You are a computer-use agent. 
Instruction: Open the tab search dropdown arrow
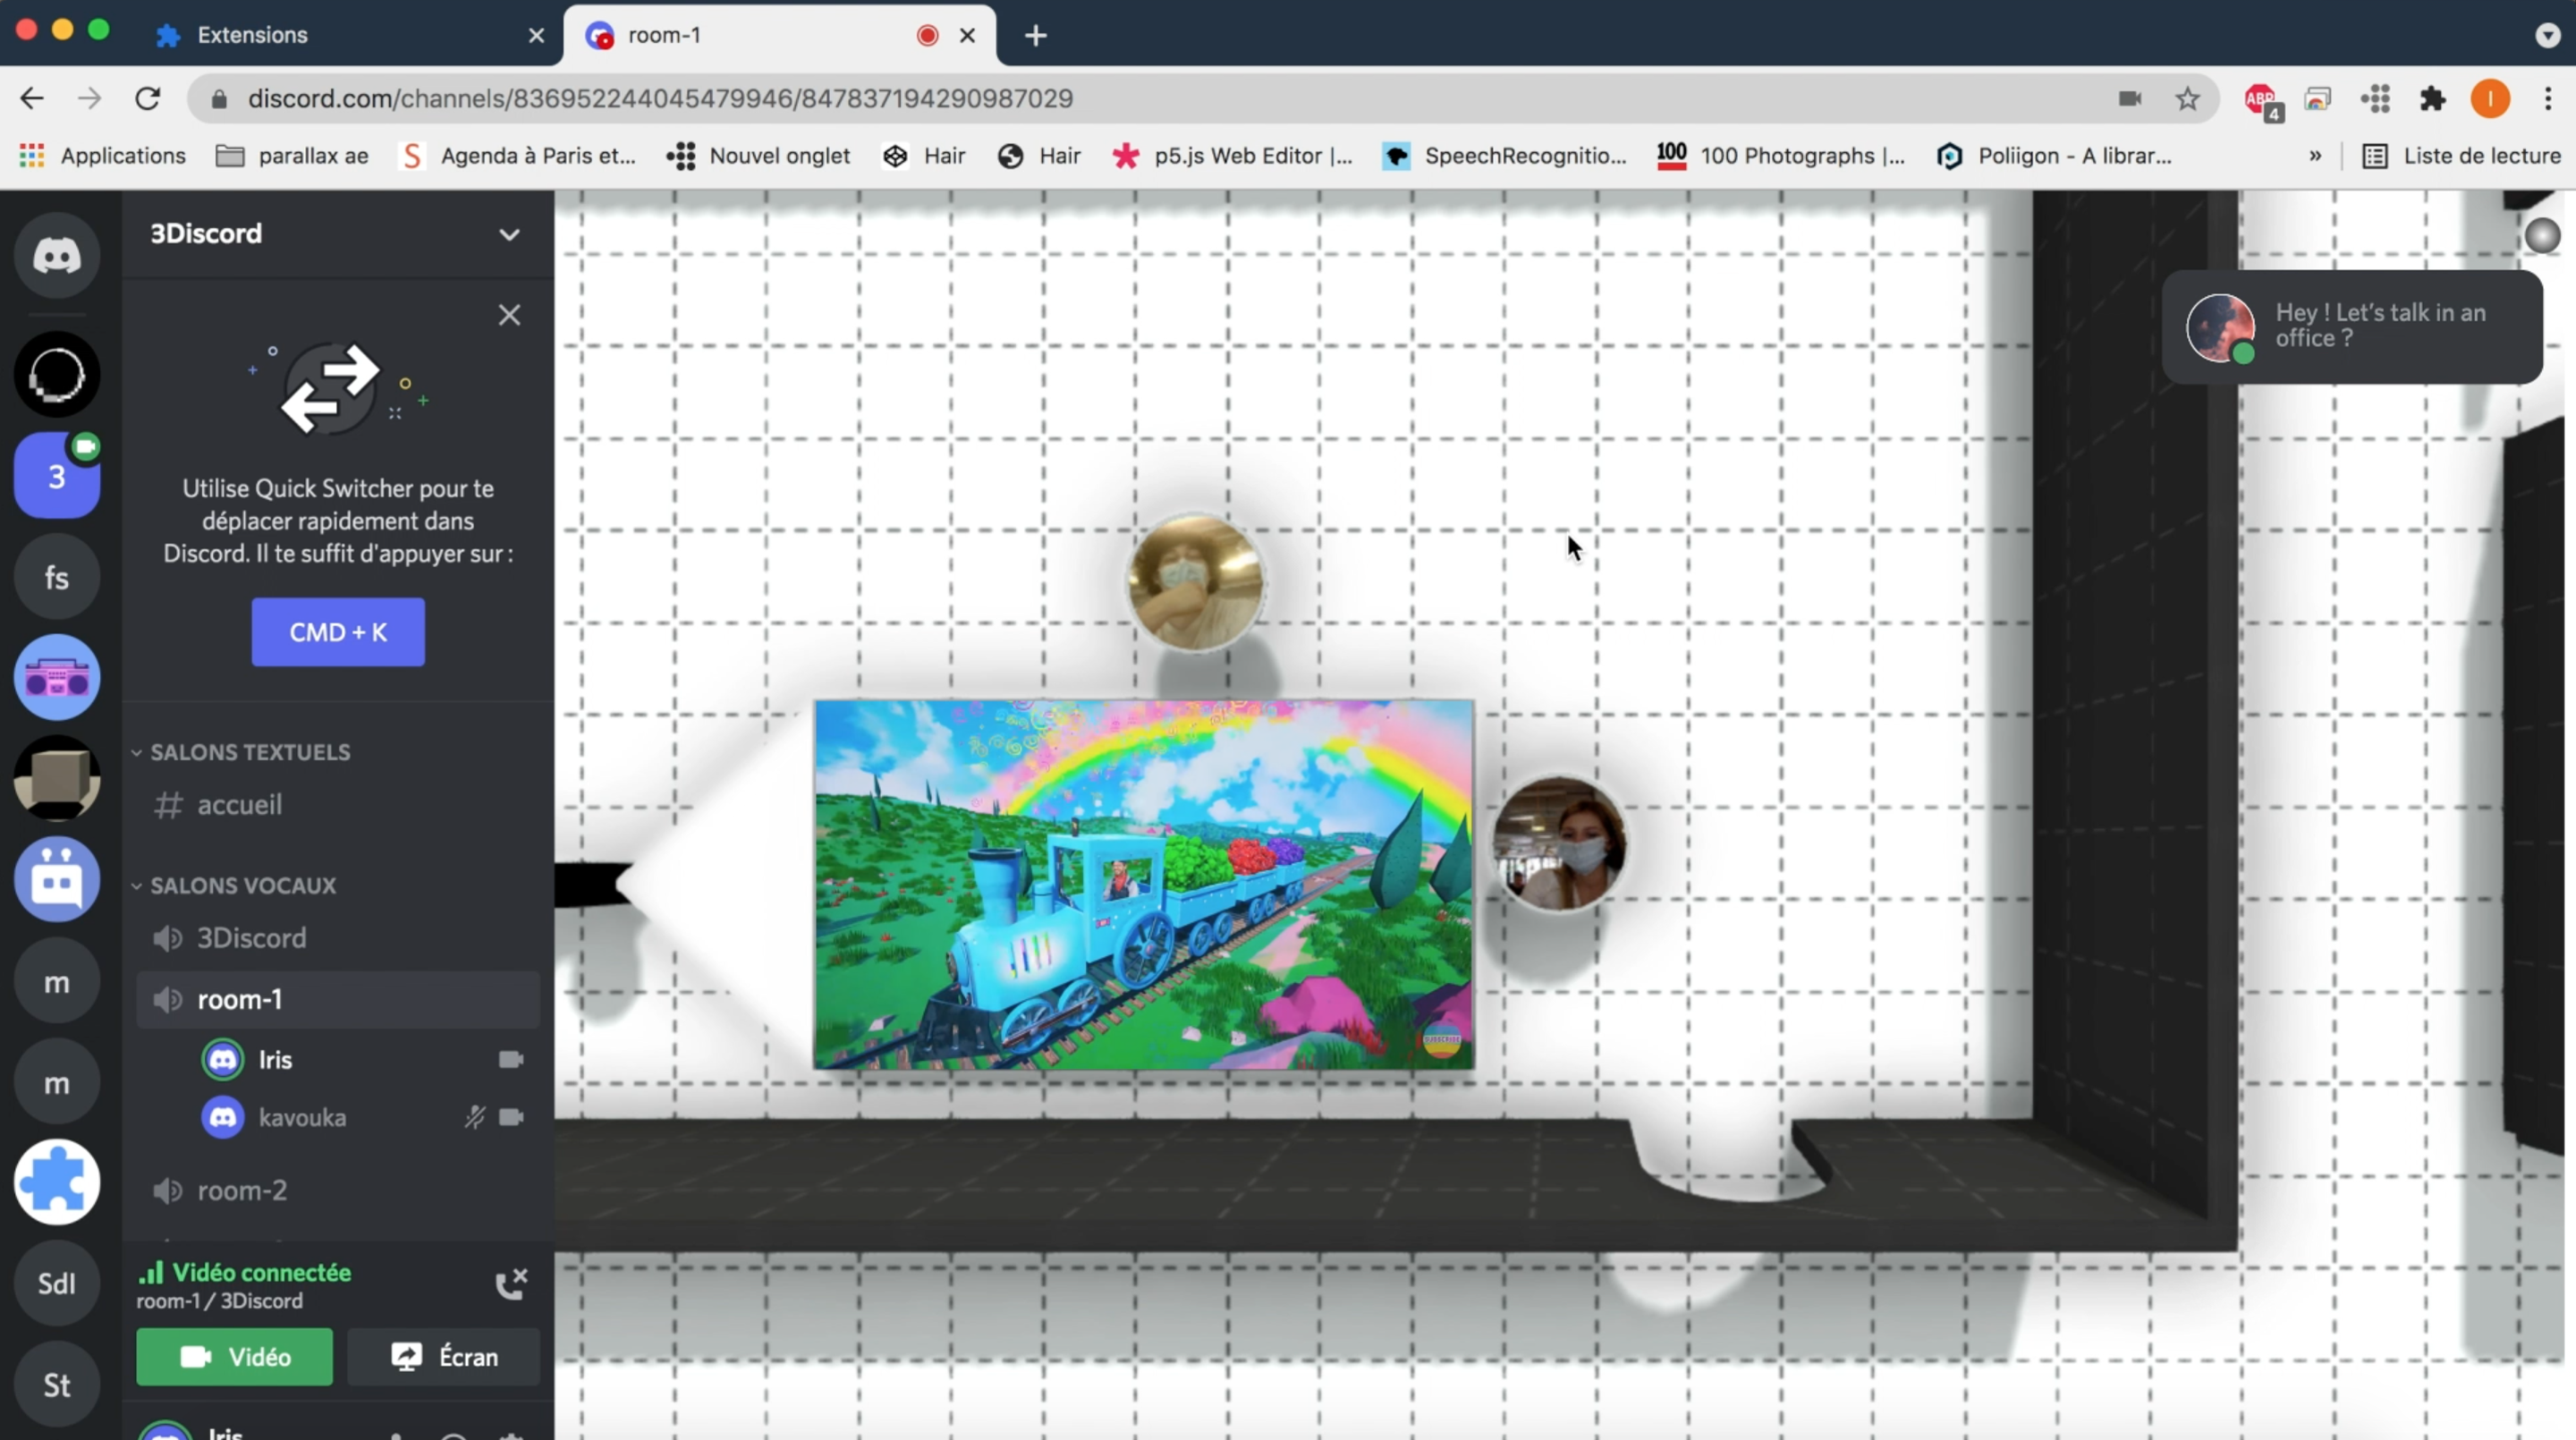[x=2547, y=35]
